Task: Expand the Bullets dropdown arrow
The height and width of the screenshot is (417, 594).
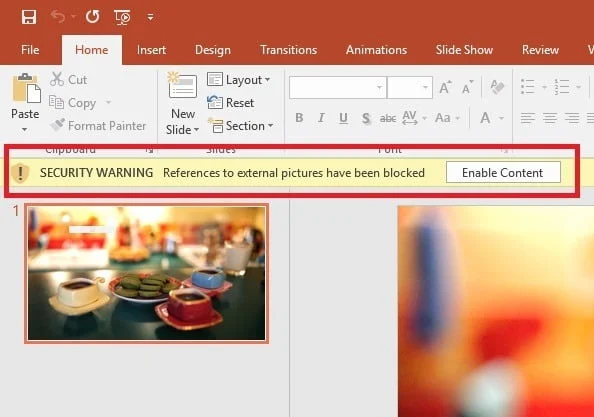Action: (x=544, y=87)
